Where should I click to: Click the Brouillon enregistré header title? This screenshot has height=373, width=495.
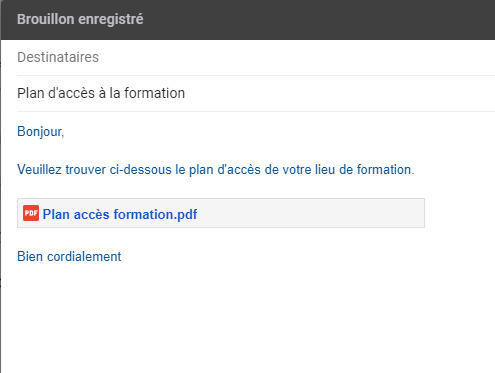80,19
